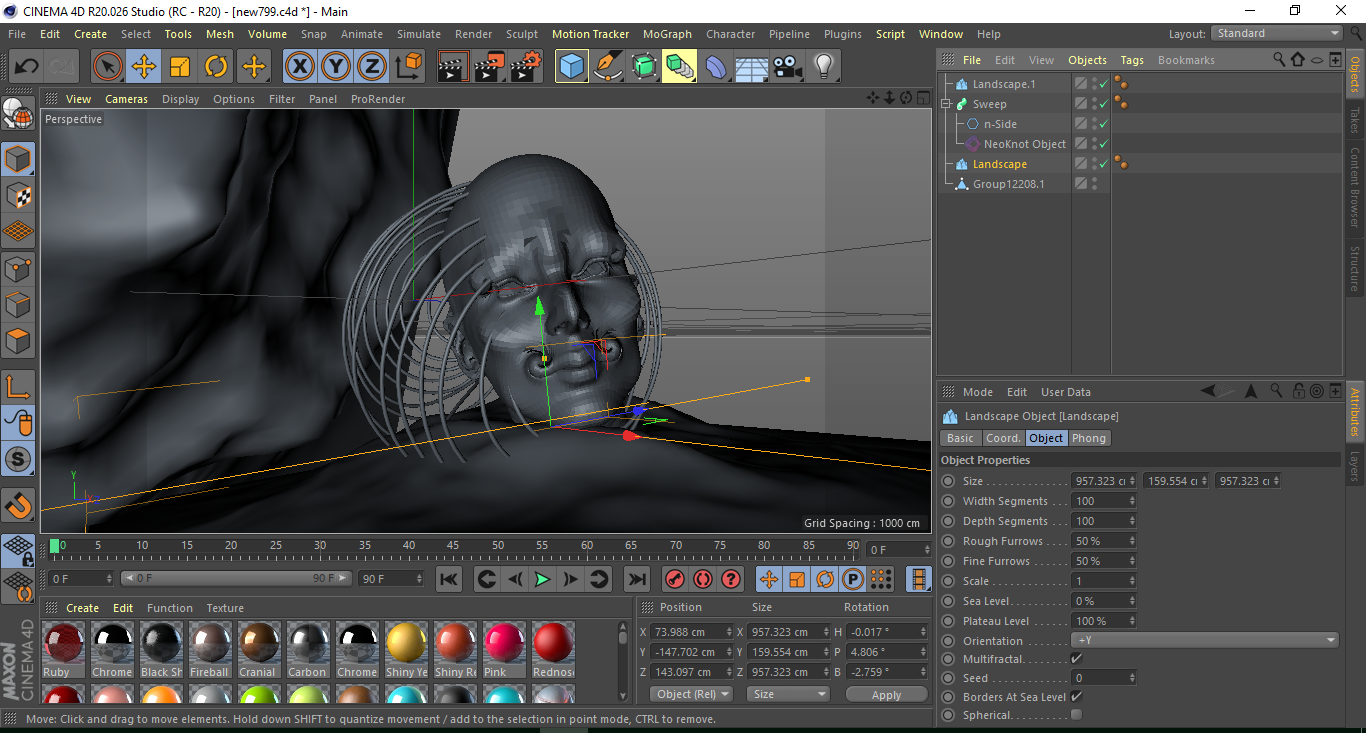
Task: Toggle Snap magnet icon
Action: coord(18,506)
